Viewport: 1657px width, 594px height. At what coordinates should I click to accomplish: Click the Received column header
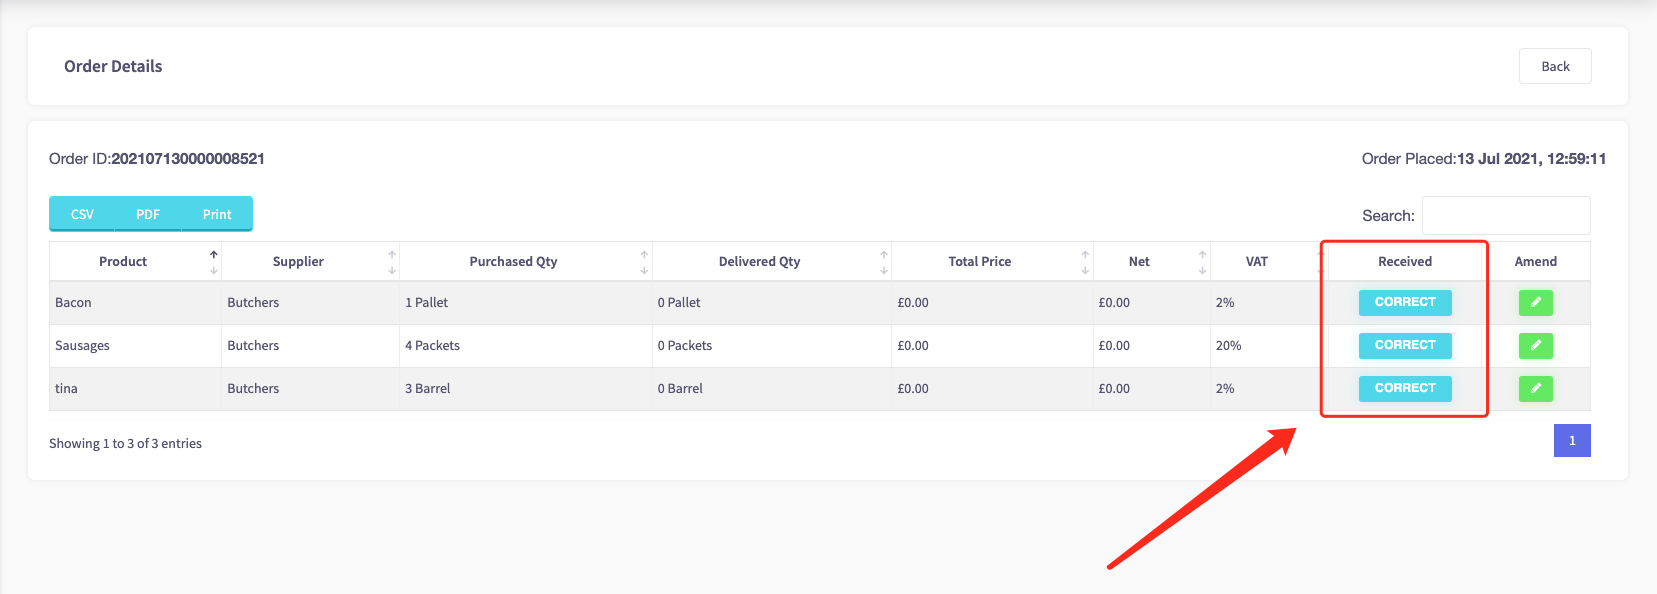pos(1405,262)
